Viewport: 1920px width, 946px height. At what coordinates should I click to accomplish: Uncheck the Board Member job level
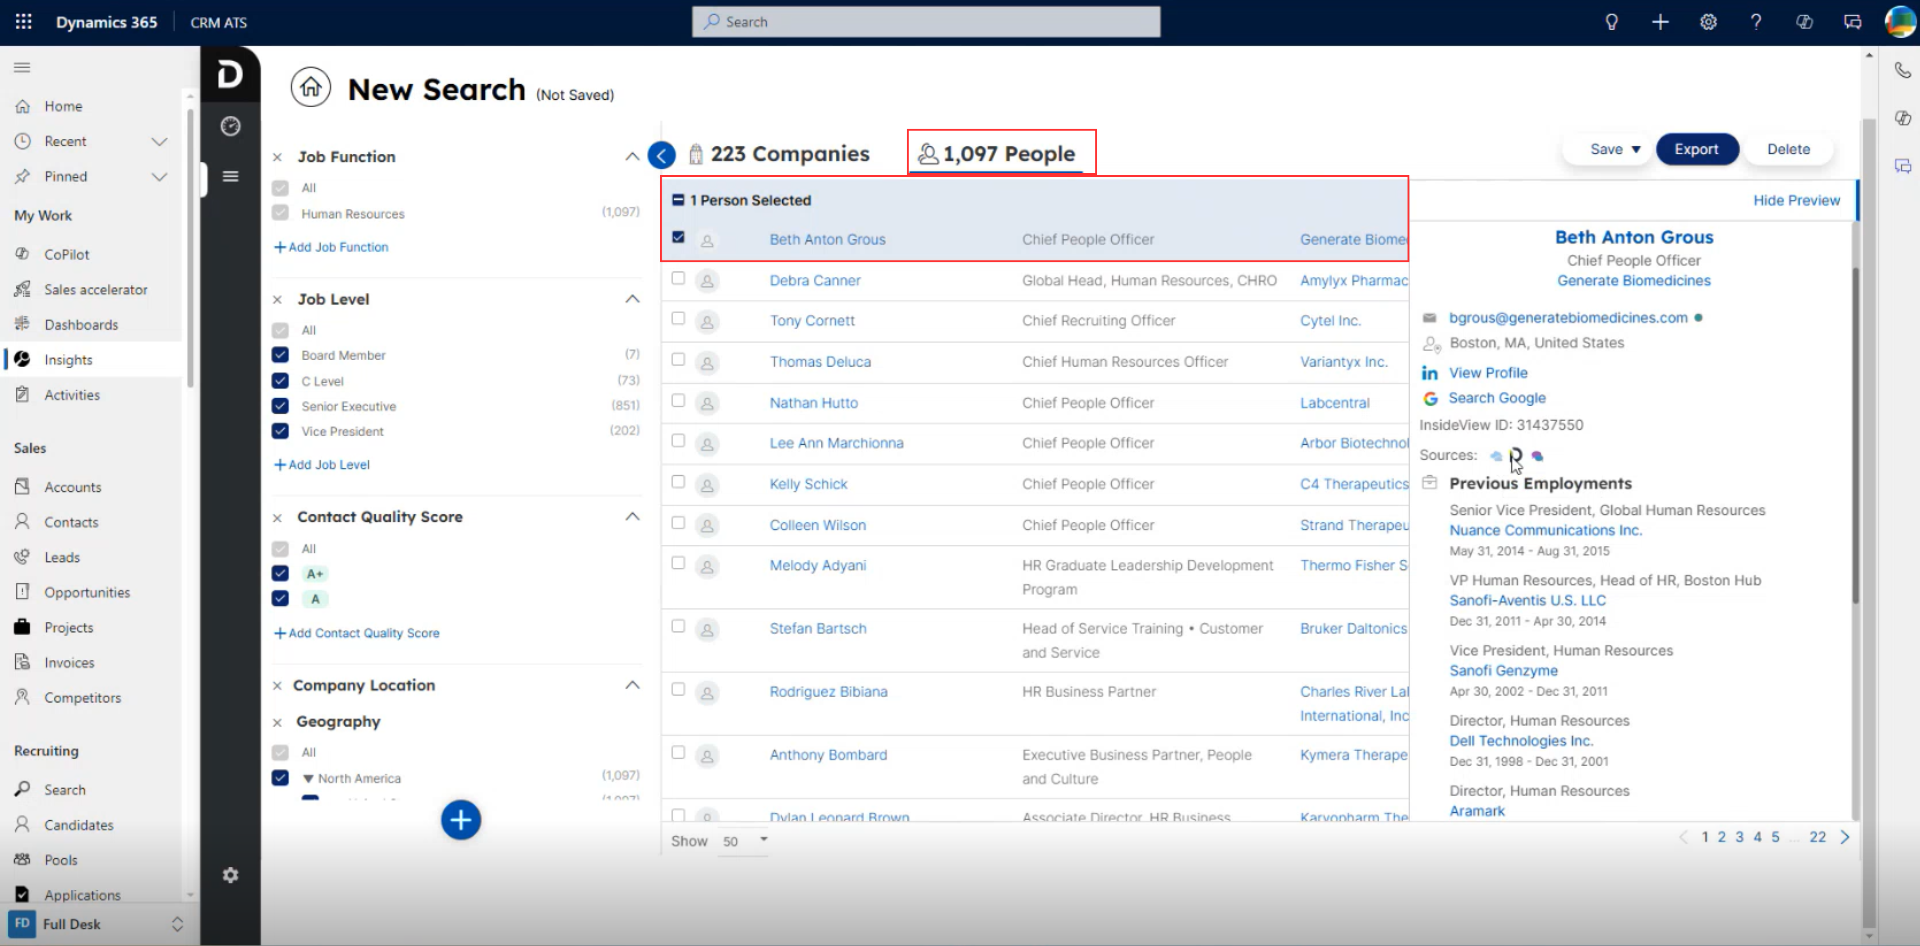280,355
